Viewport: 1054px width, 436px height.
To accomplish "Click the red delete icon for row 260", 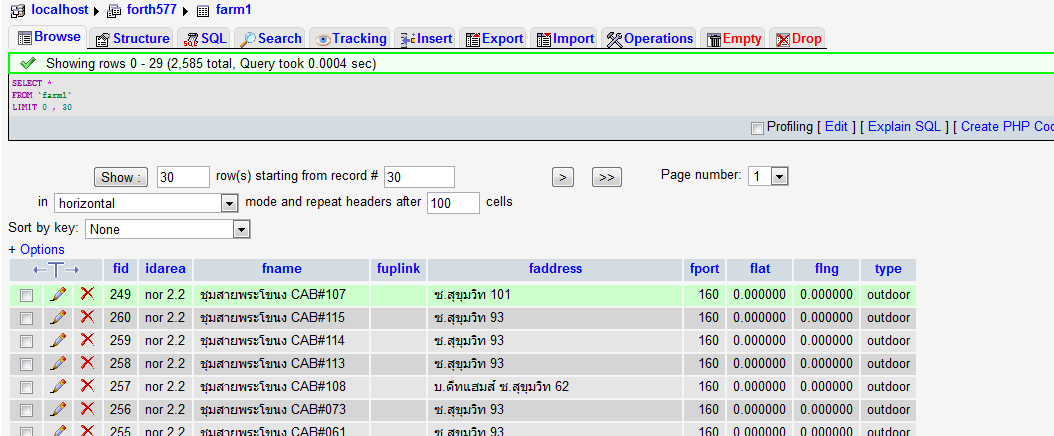I will pyautogui.click(x=87, y=317).
